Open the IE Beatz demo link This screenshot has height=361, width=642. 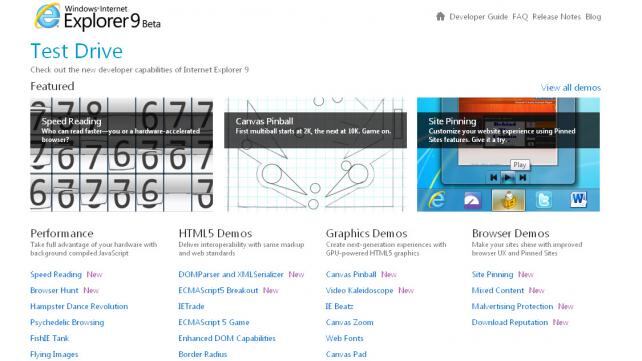click(339, 307)
